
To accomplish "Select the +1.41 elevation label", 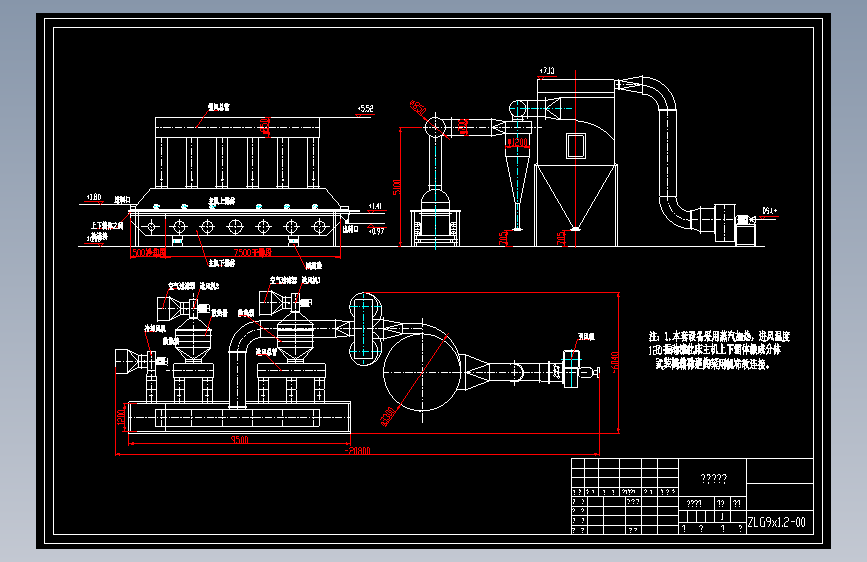I will pyautogui.click(x=375, y=206).
